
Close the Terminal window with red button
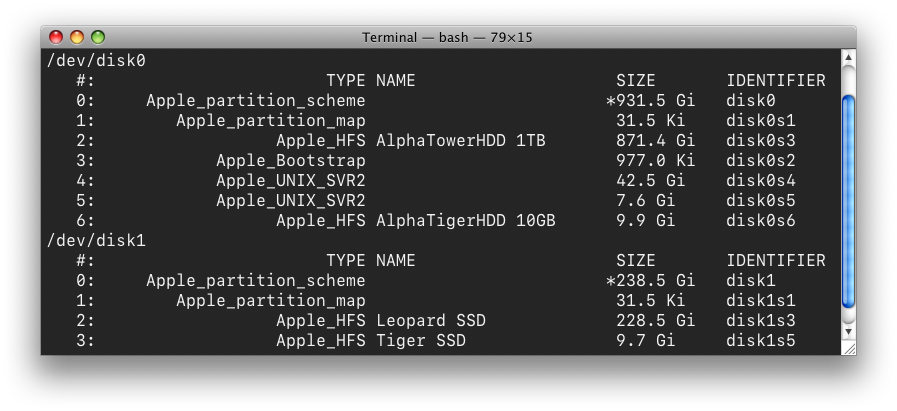tap(55, 37)
